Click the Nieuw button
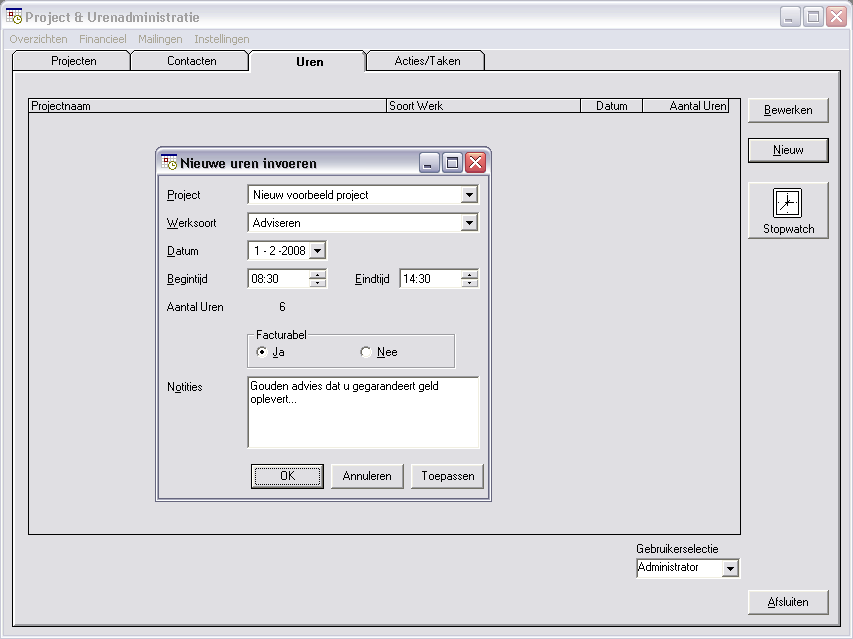Image resolution: width=853 pixels, height=639 pixels. pyautogui.click(x=788, y=150)
